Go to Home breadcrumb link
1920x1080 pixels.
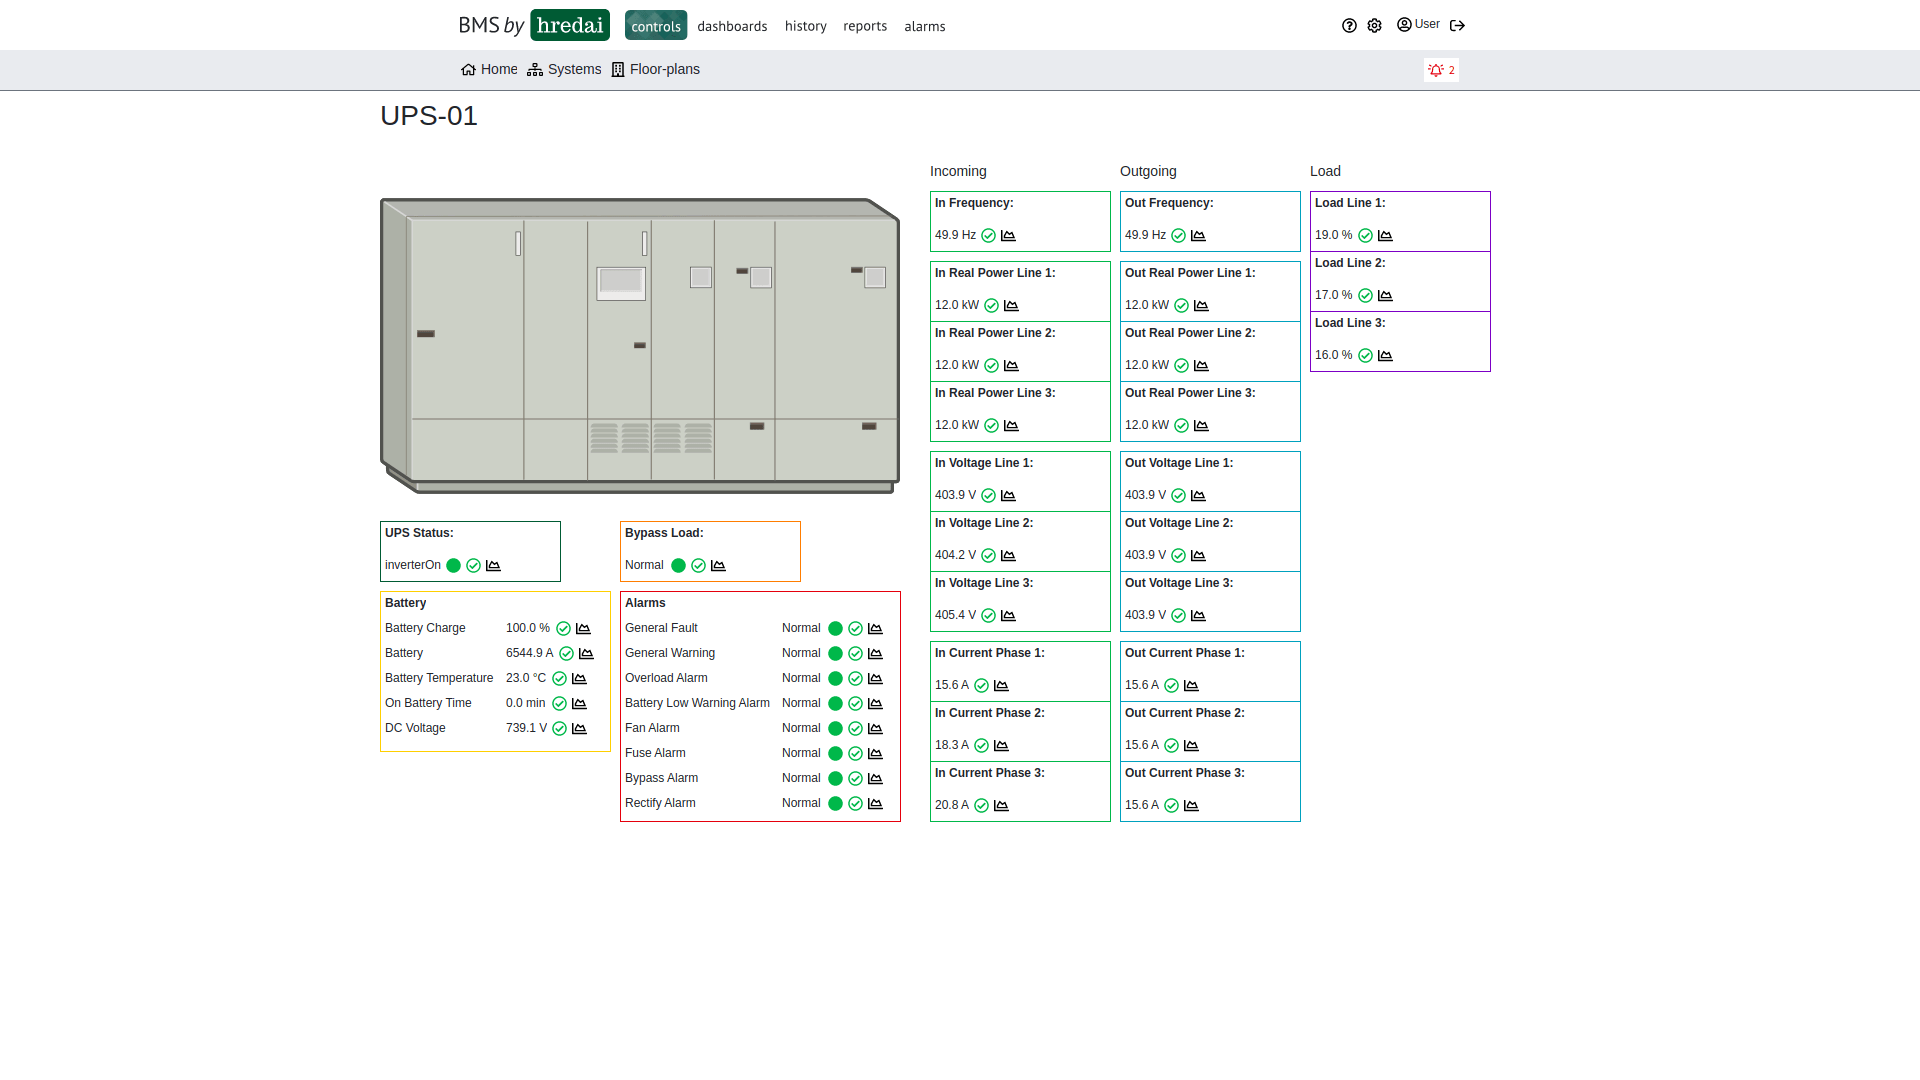tap(489, 69)
